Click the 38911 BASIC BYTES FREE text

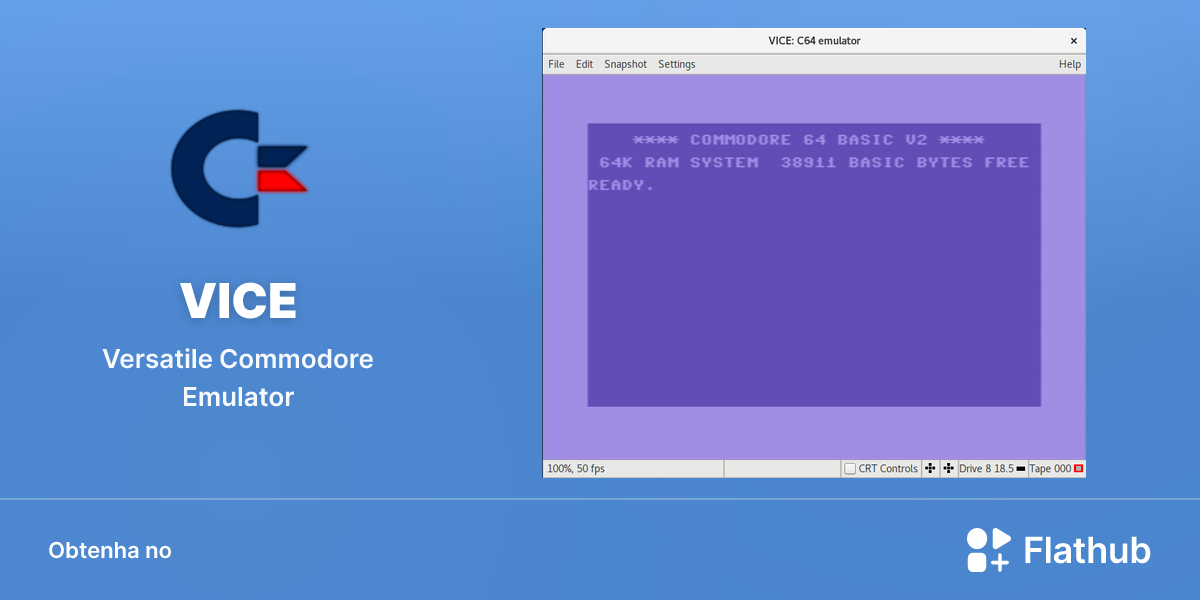[905, 162]
